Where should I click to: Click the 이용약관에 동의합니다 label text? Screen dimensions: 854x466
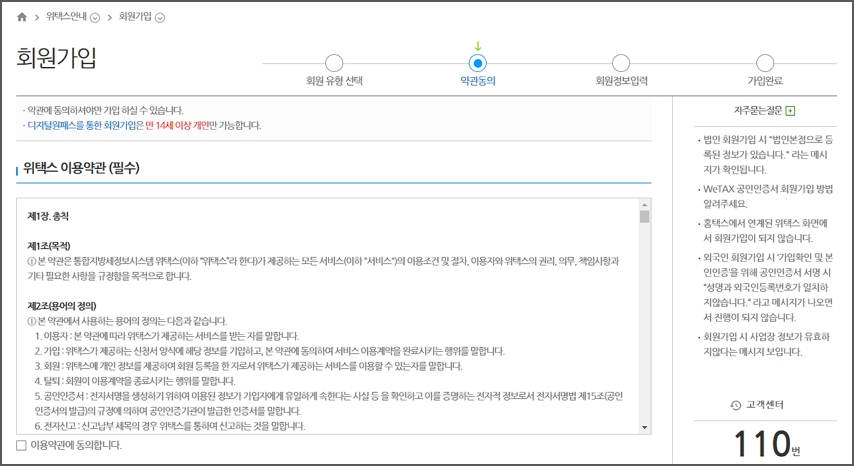tap(76, 445)
